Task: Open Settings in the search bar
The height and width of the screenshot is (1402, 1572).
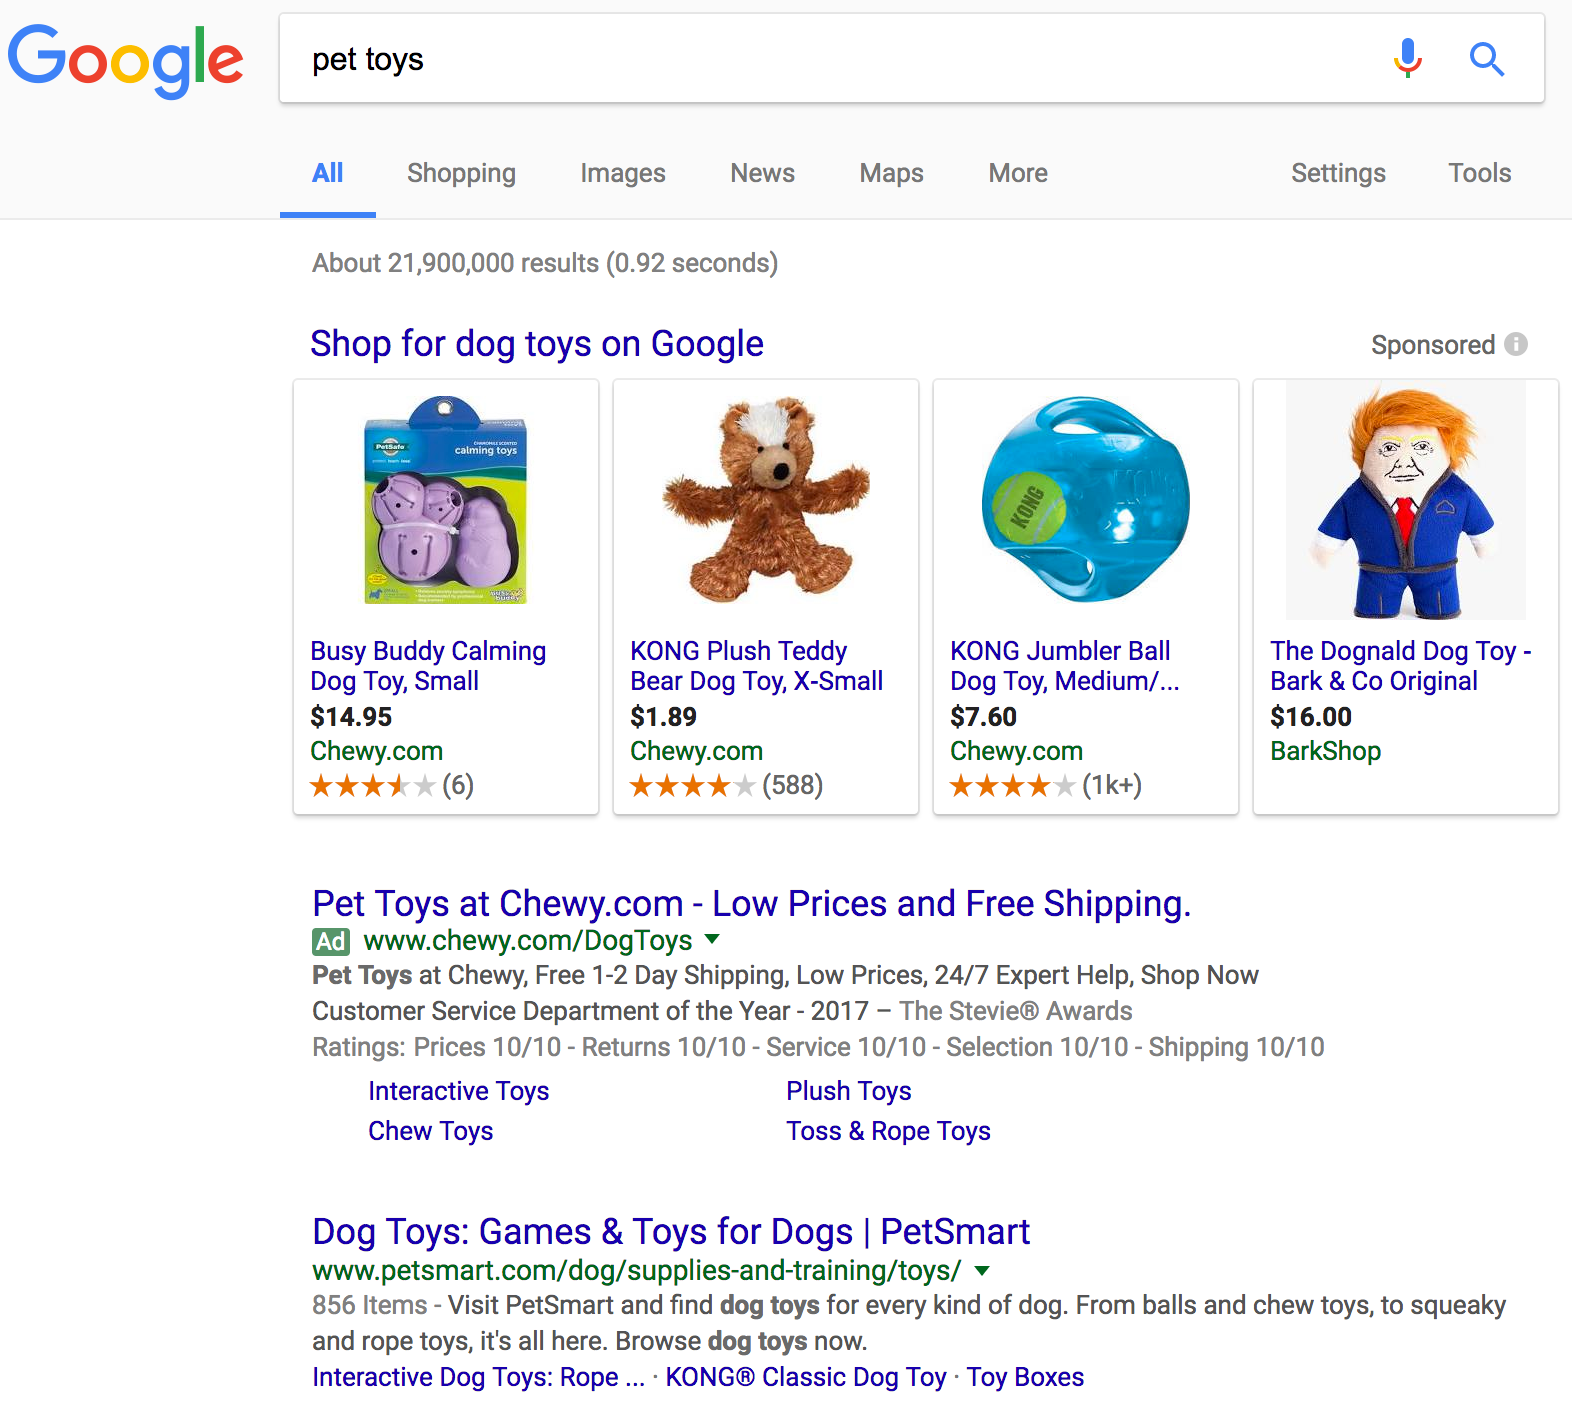Action: [1337, 173]
